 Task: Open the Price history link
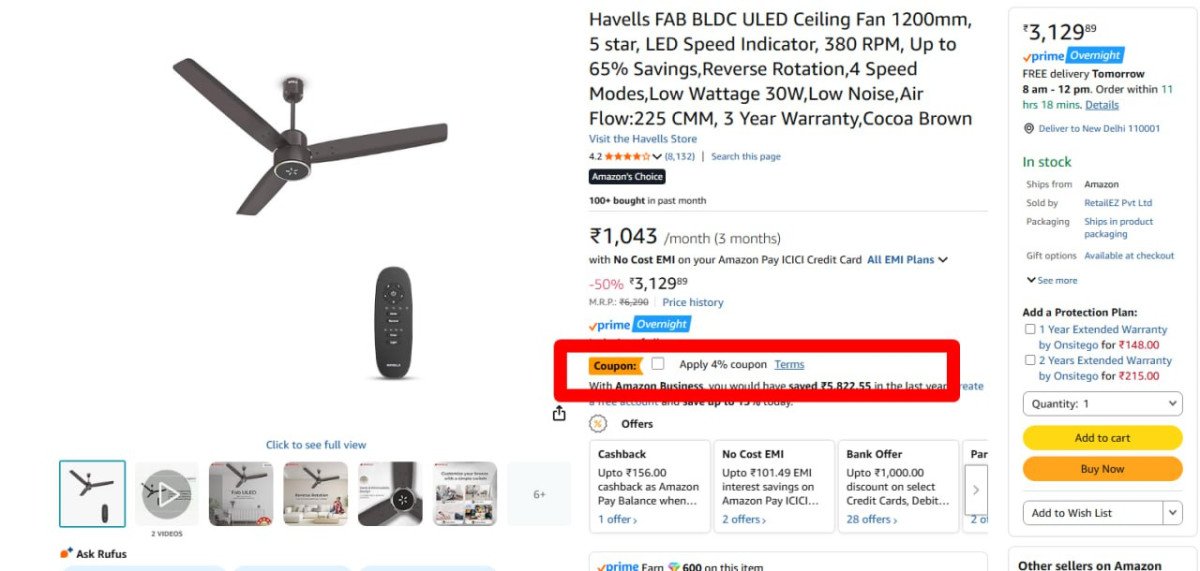click(692, 302)
